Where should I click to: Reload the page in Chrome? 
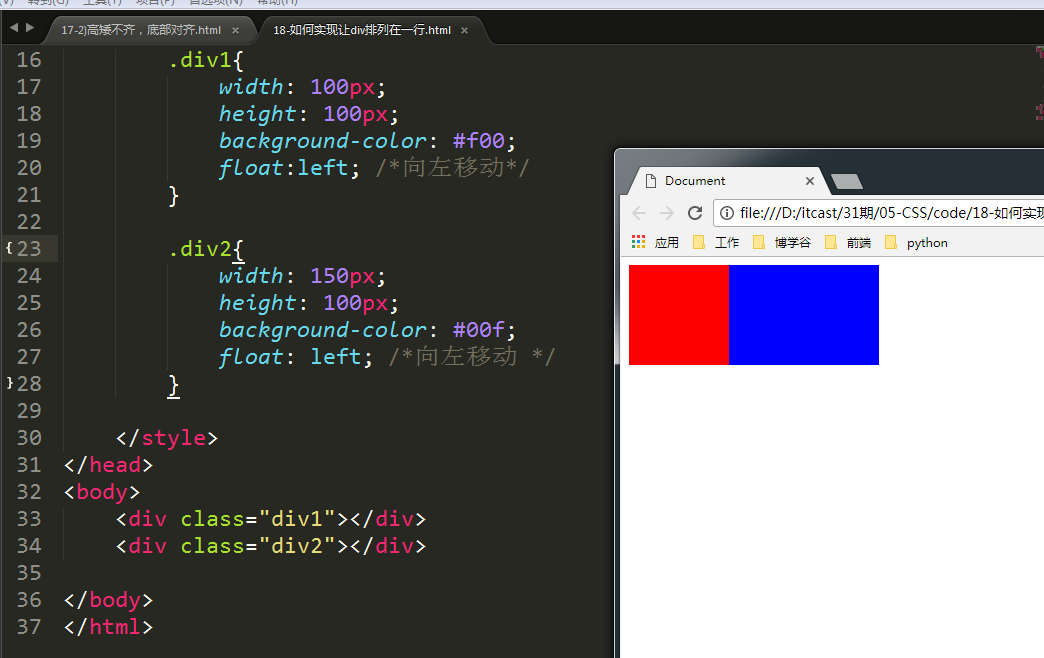point(695,212)
